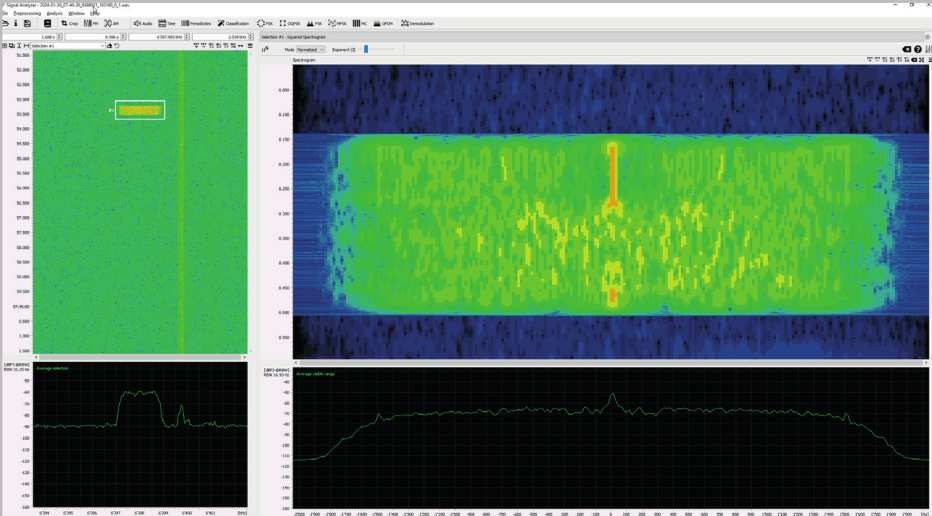Click the help question mark icon

917,49
